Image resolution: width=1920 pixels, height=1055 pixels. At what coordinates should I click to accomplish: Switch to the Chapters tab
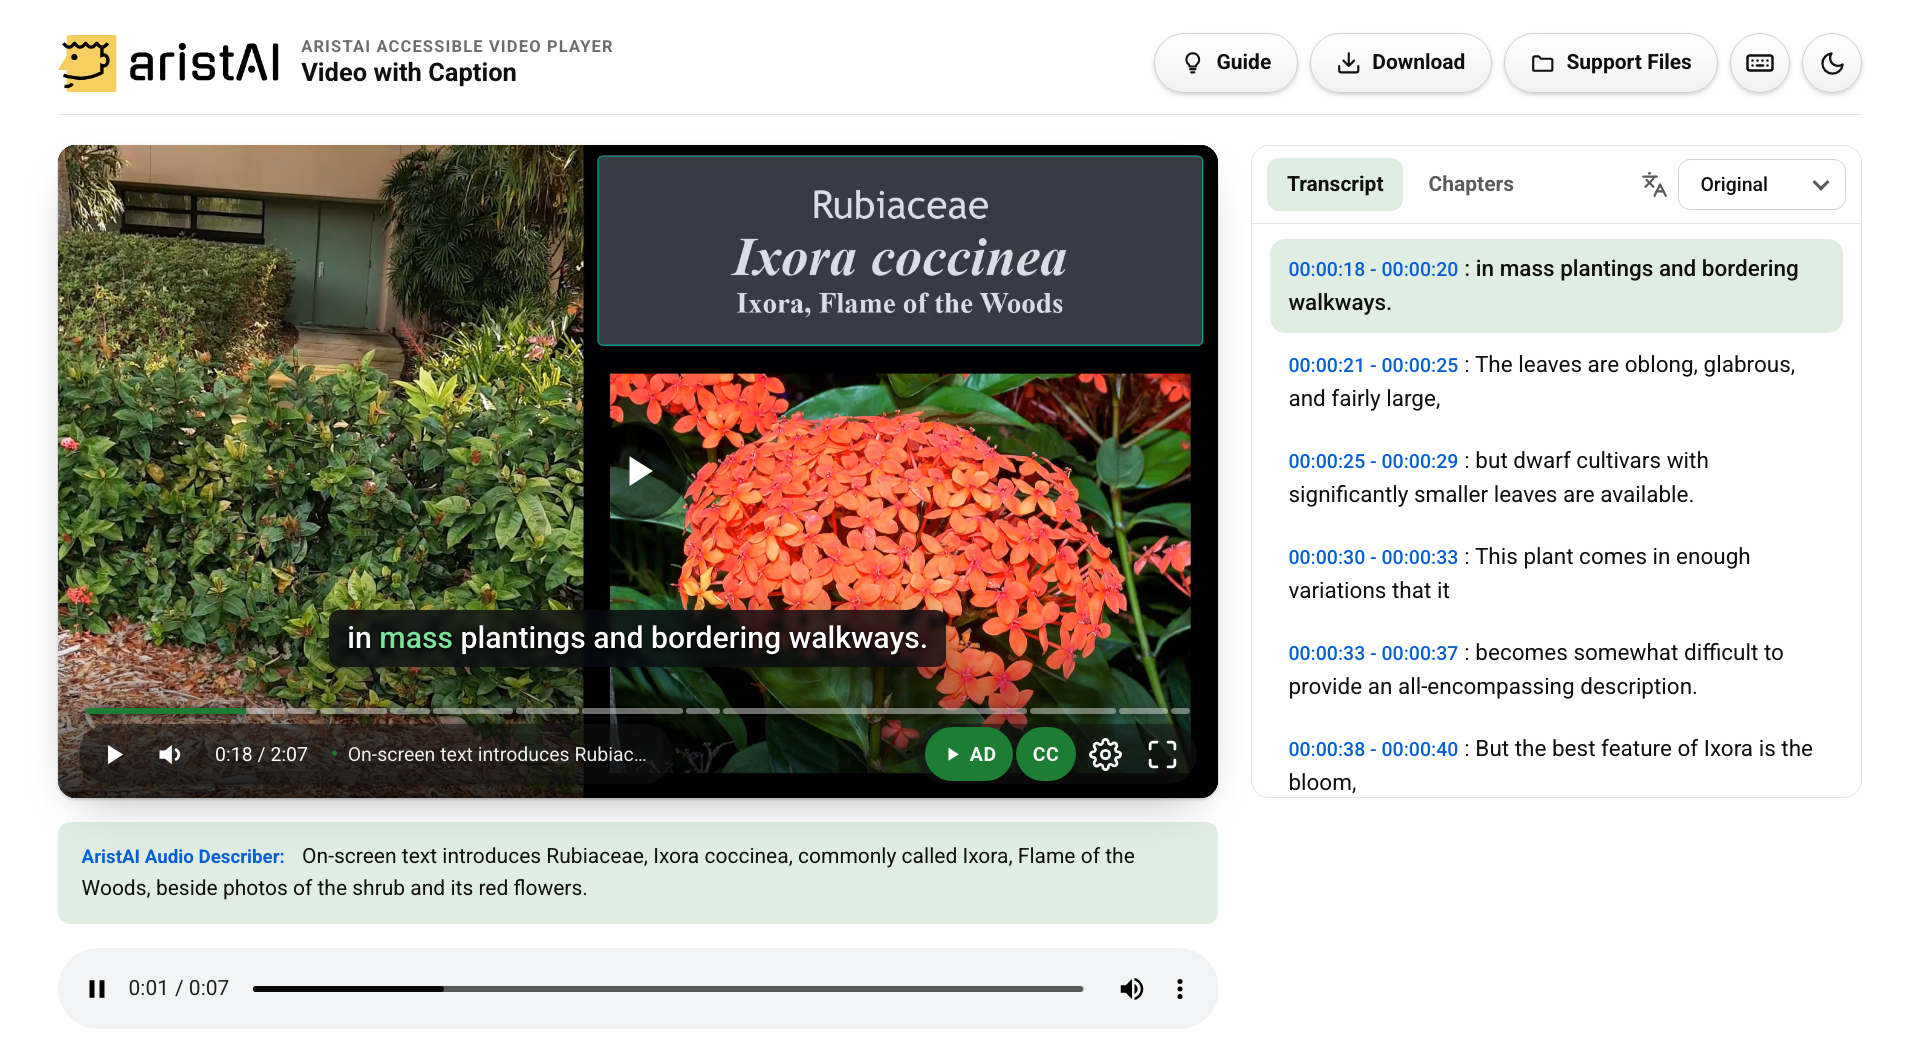(1471, 184)
